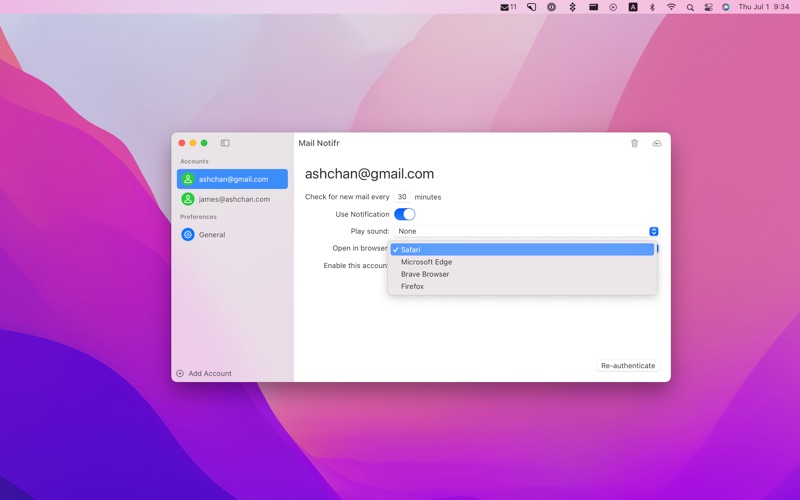800x500 pixels.
Task: Click the cloud icon in the title bar
Action: click(657, 143)
